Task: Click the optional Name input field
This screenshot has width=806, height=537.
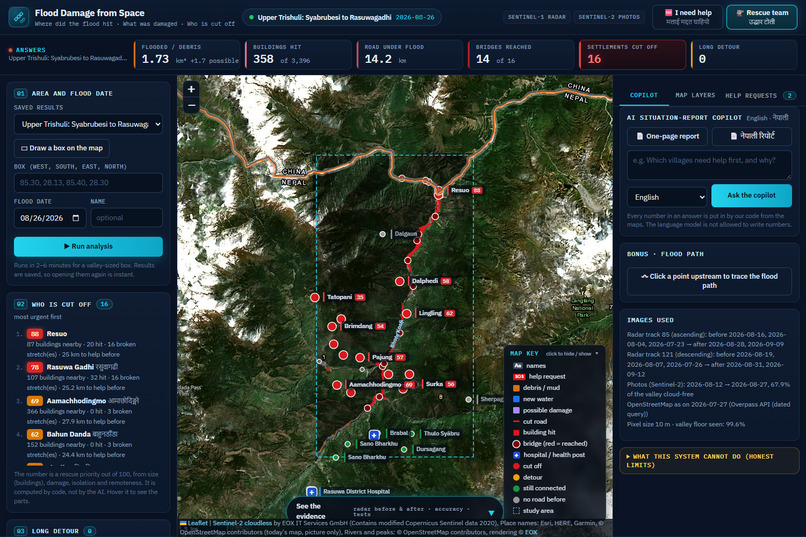Action: click(127, 218)
